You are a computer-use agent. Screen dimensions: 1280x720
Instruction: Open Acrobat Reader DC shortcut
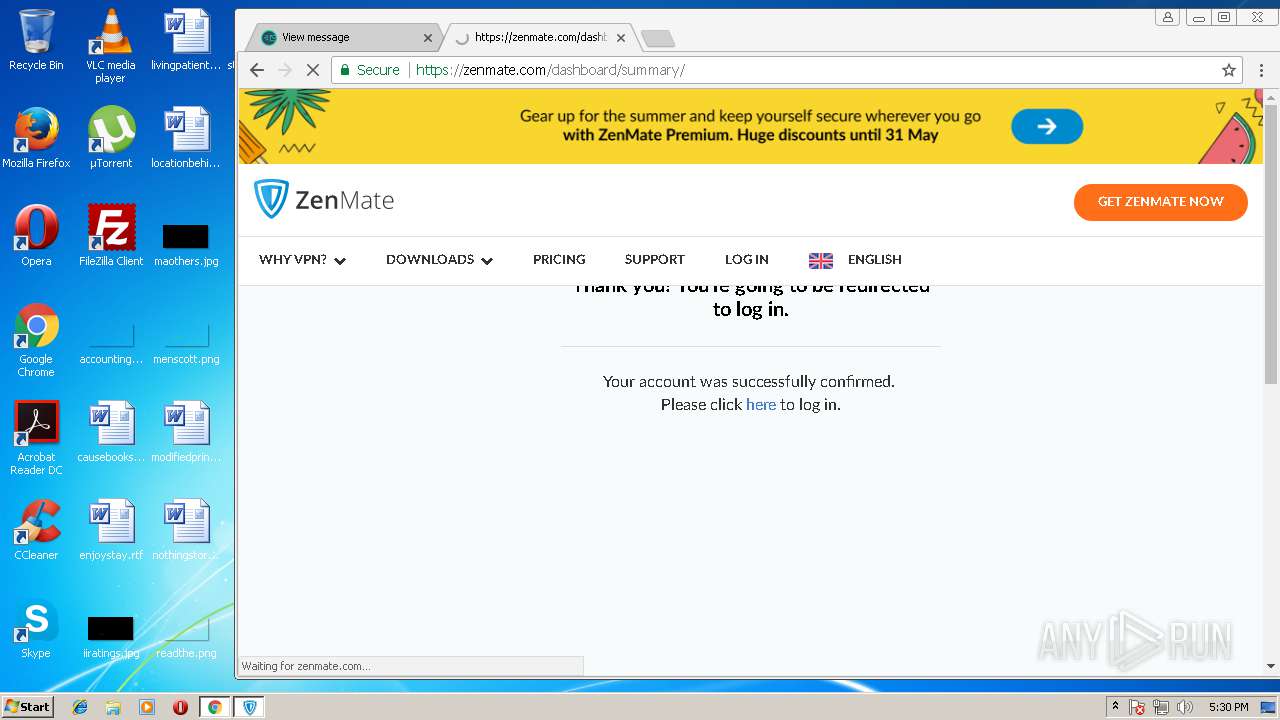[x=36, y=438]
